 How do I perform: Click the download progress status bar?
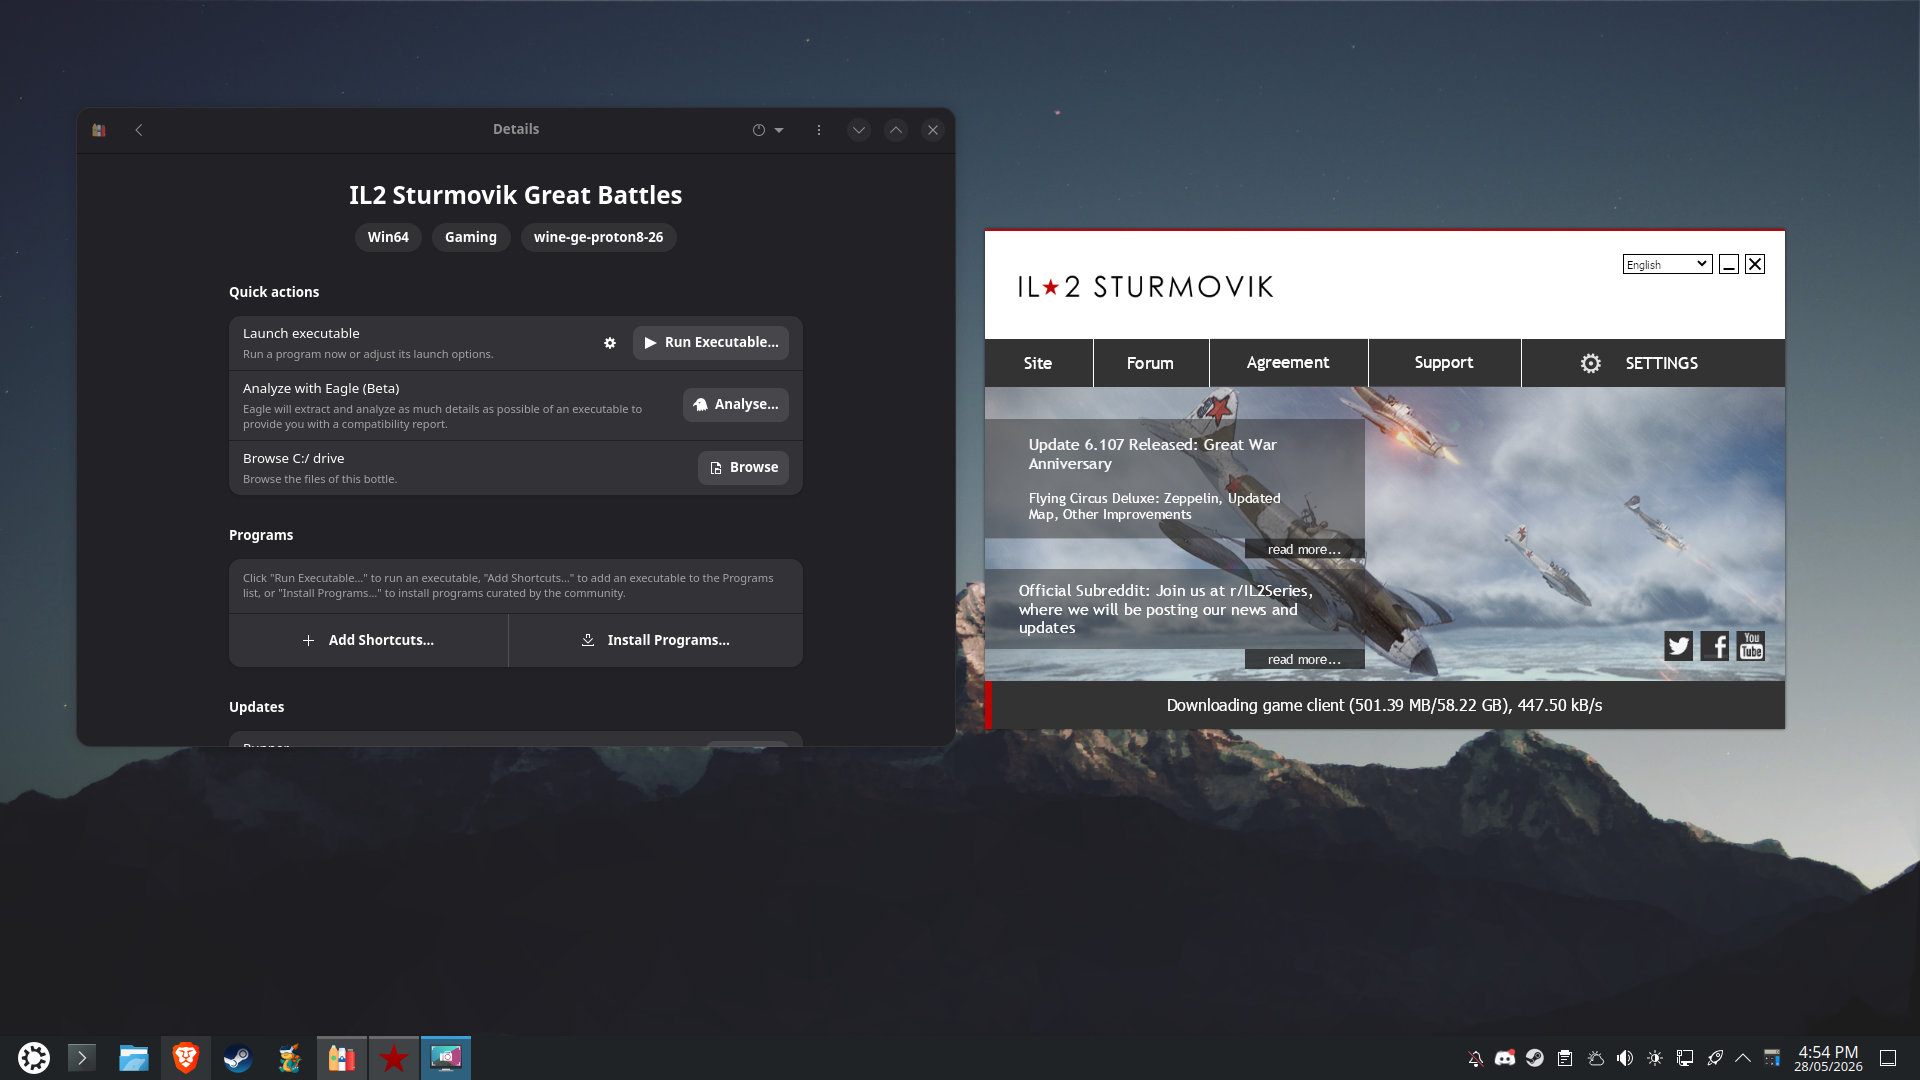[1385, 705]
